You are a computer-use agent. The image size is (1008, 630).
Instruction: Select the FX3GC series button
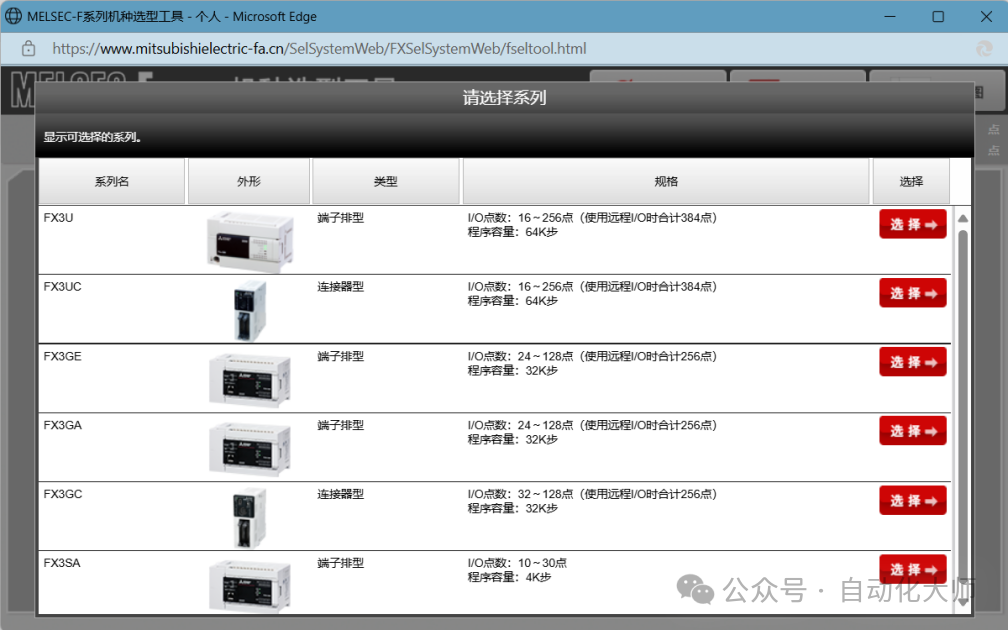(x=913, y=500)
